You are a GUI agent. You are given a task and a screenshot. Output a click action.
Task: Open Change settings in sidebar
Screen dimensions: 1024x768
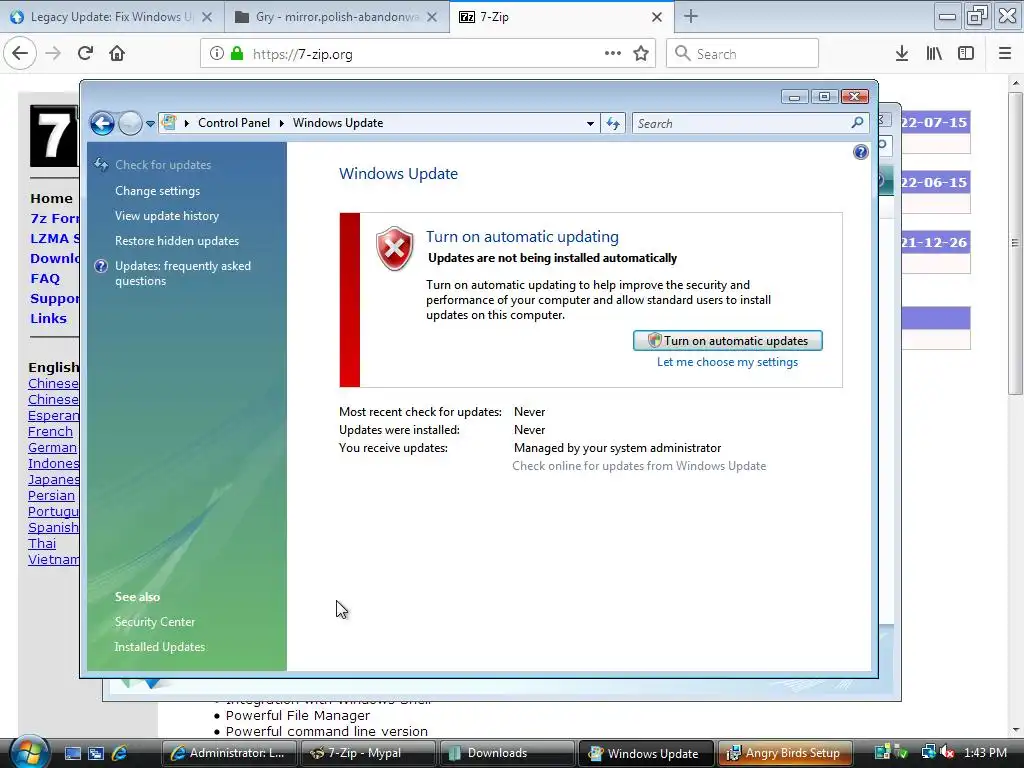tap(157, 191)
